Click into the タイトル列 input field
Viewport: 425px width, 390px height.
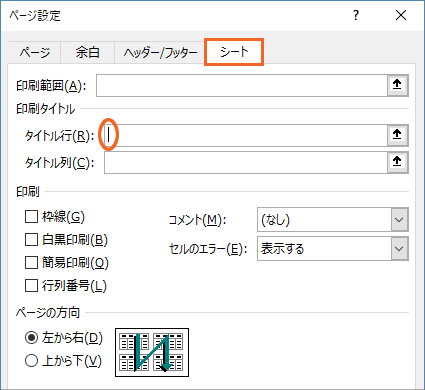coord(246,162)
